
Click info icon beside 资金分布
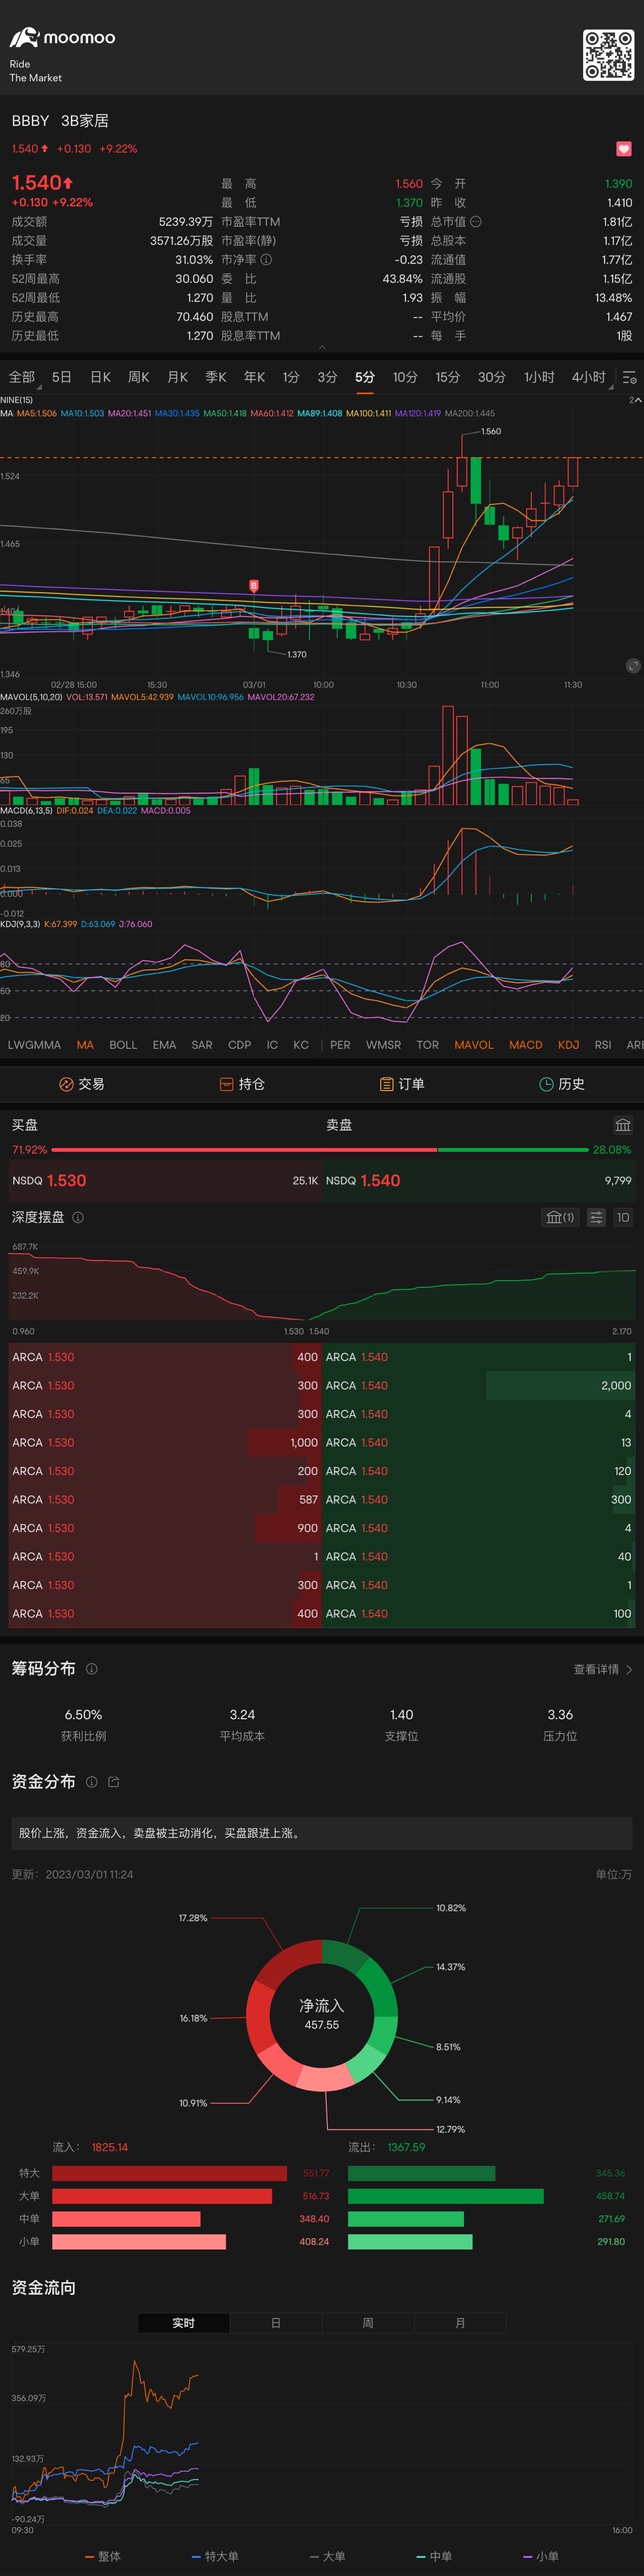tap(92, 1782)
